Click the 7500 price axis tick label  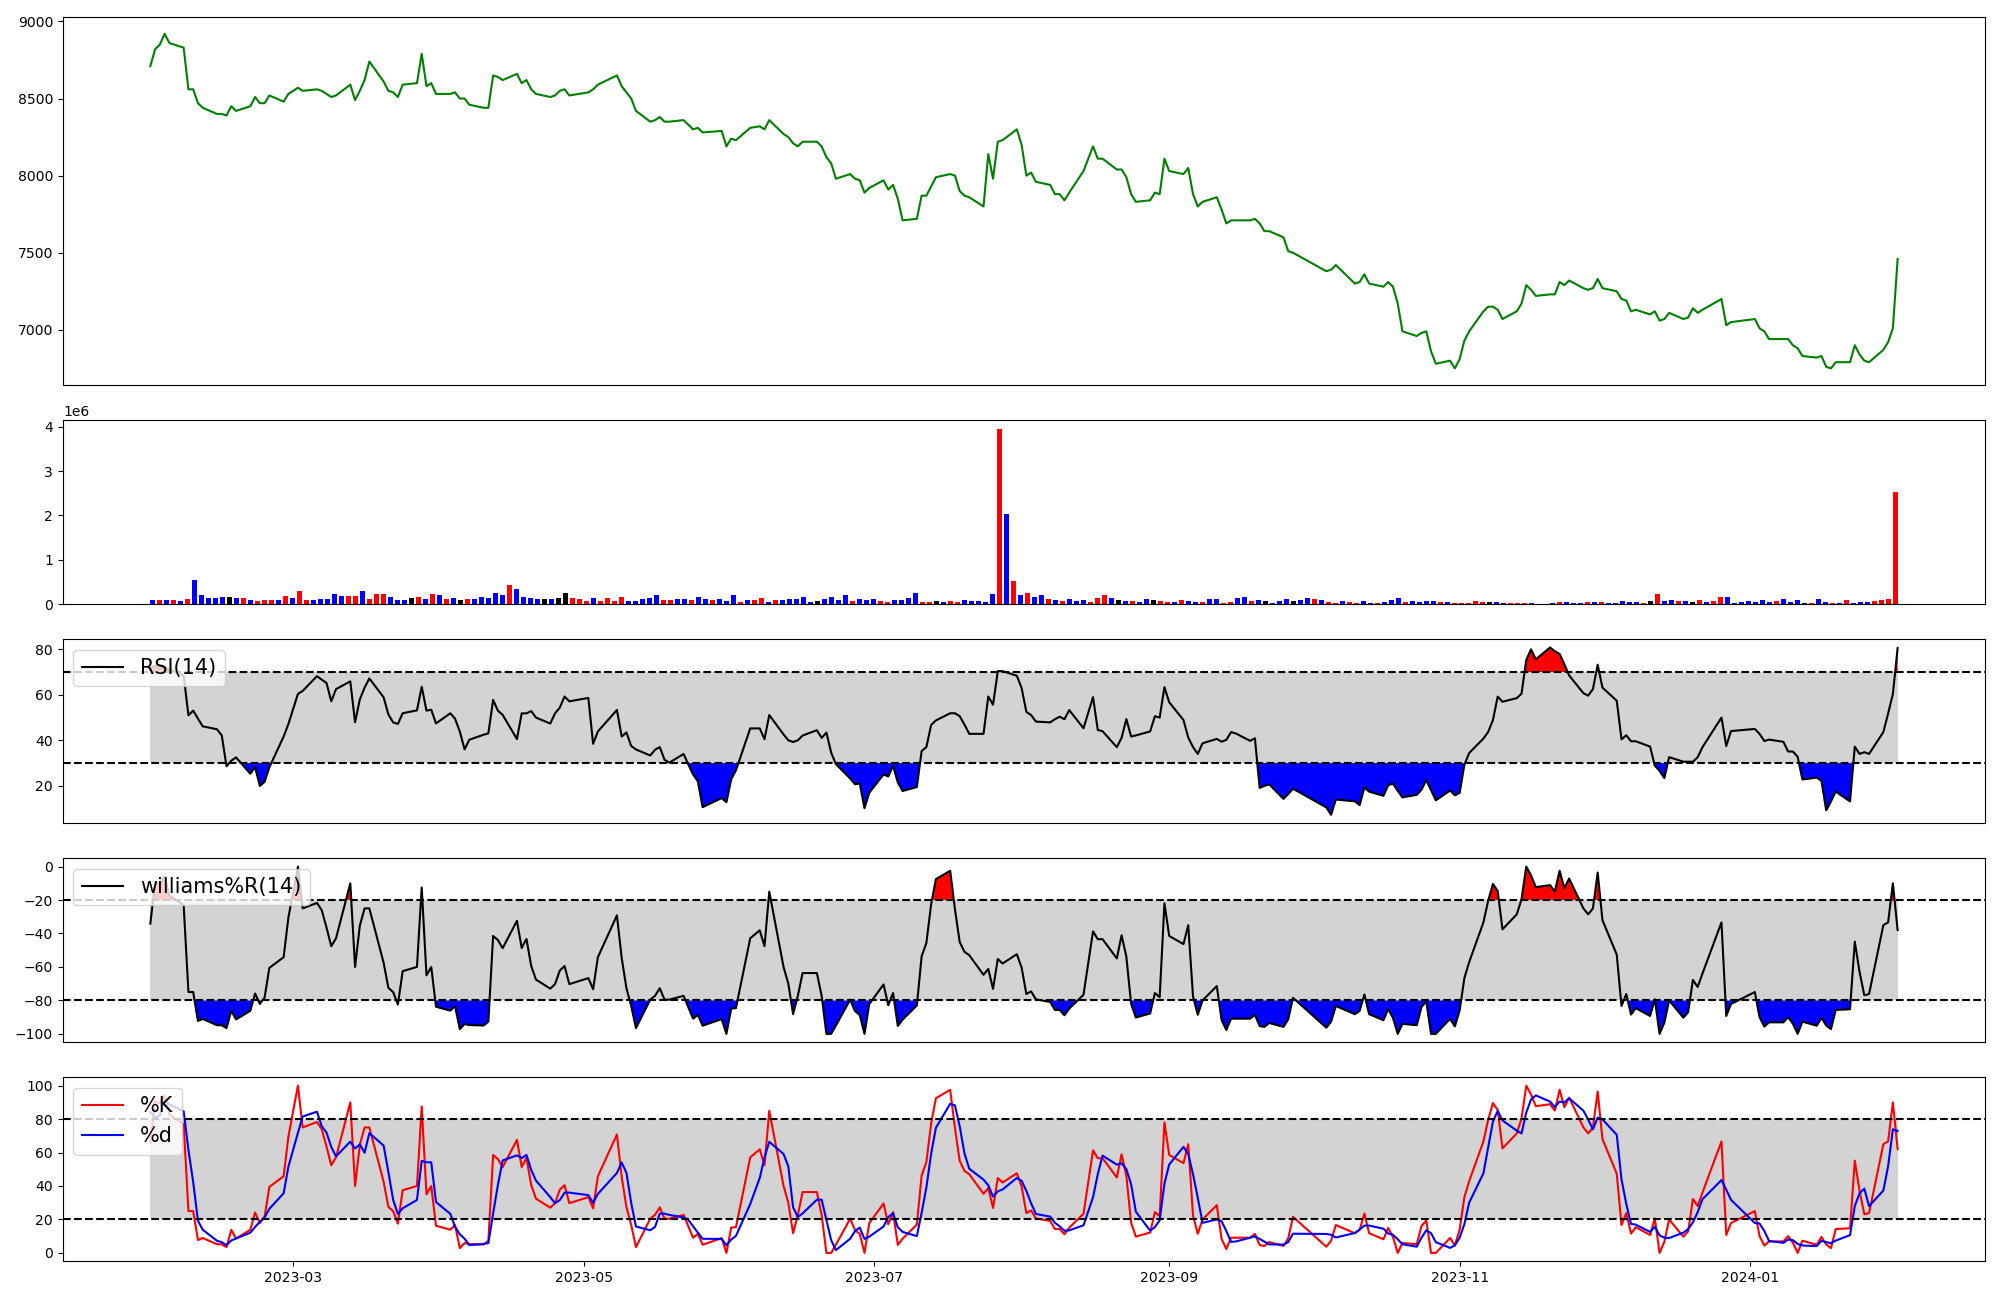[x=37, y=254]
